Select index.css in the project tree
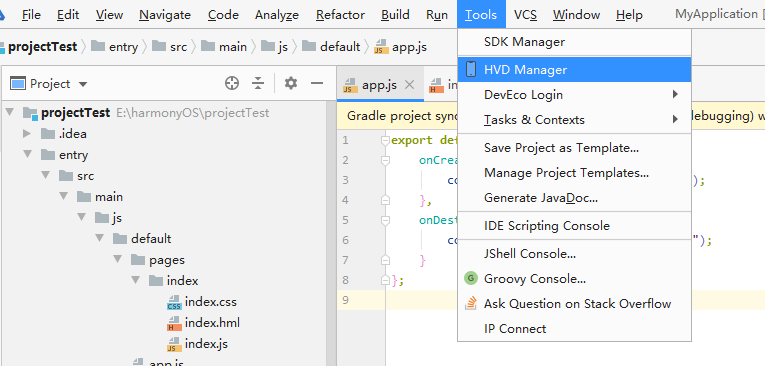The height and width of the screenshot is (366, 765). click(211, 302)
